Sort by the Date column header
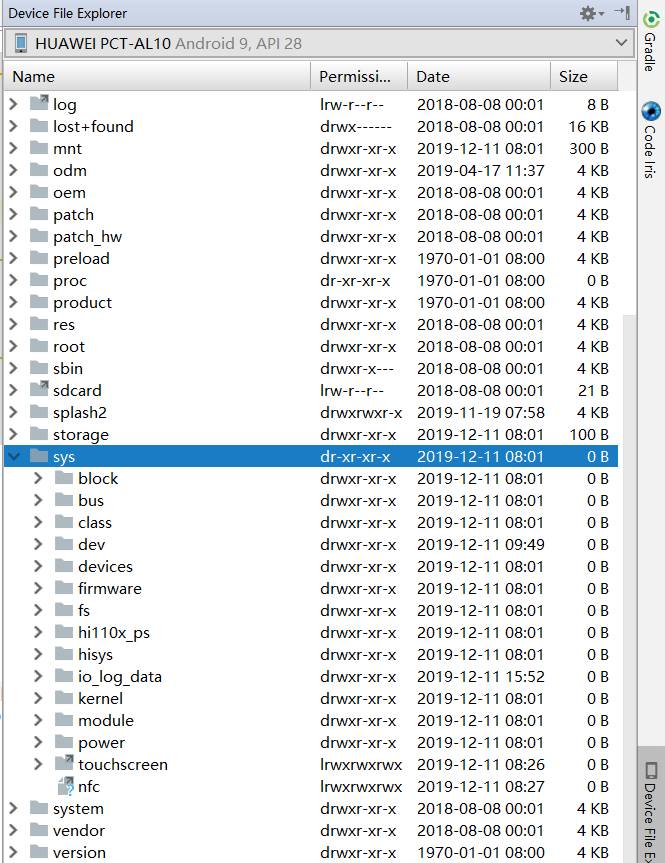The image size is (665, 863). [x=478, y=76]
